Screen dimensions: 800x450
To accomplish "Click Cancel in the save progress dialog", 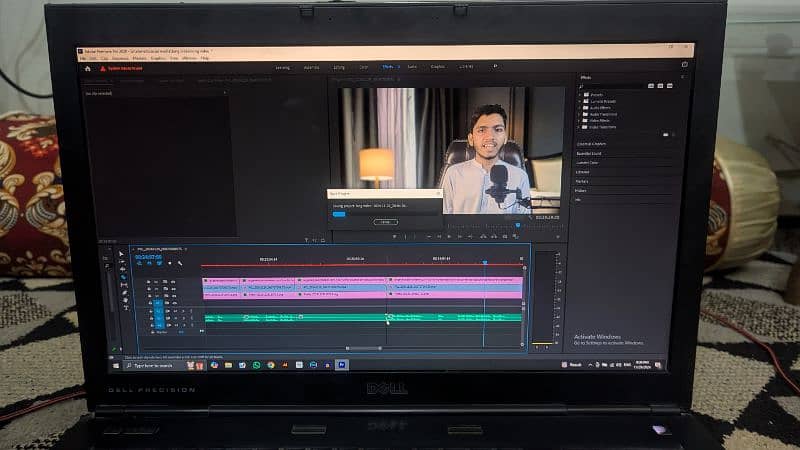I will [x=385, y=222].
